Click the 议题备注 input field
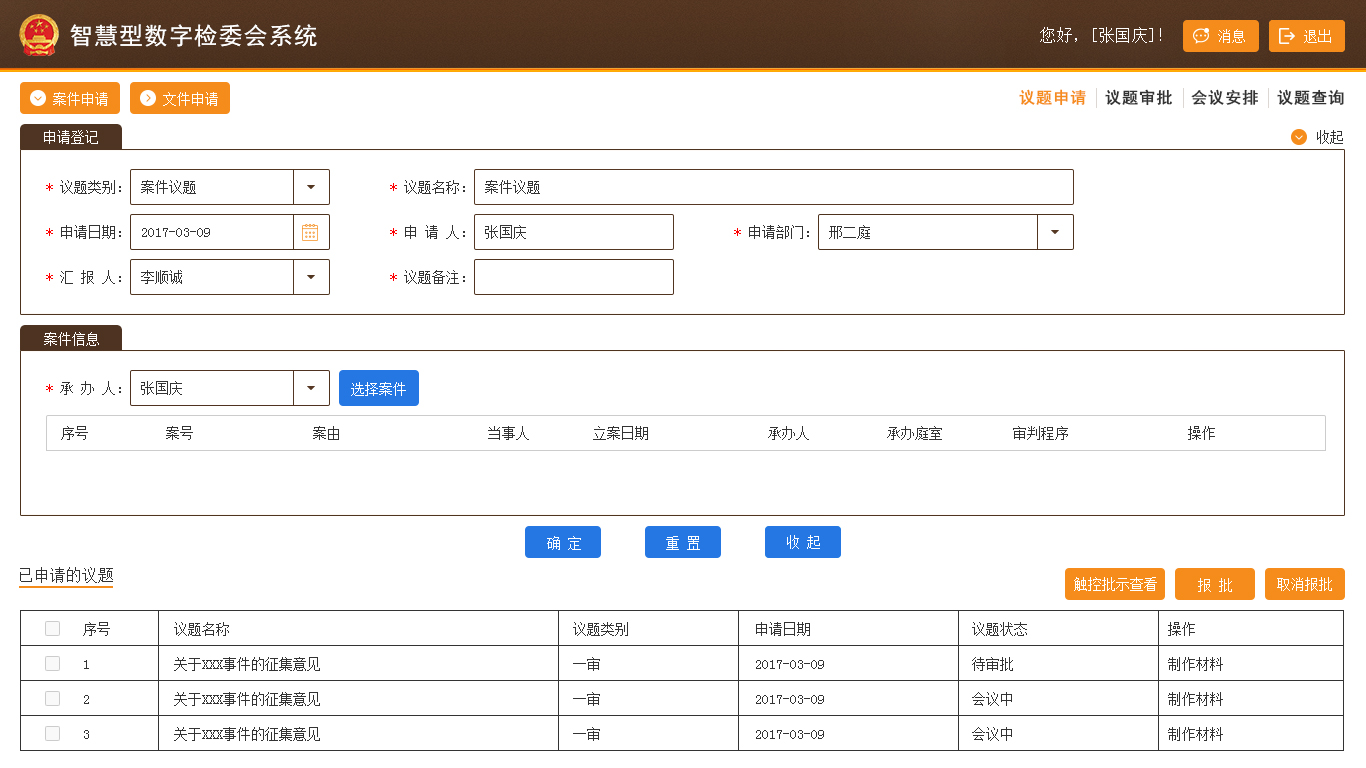1366x768 pixels. (x=573, y=277)
